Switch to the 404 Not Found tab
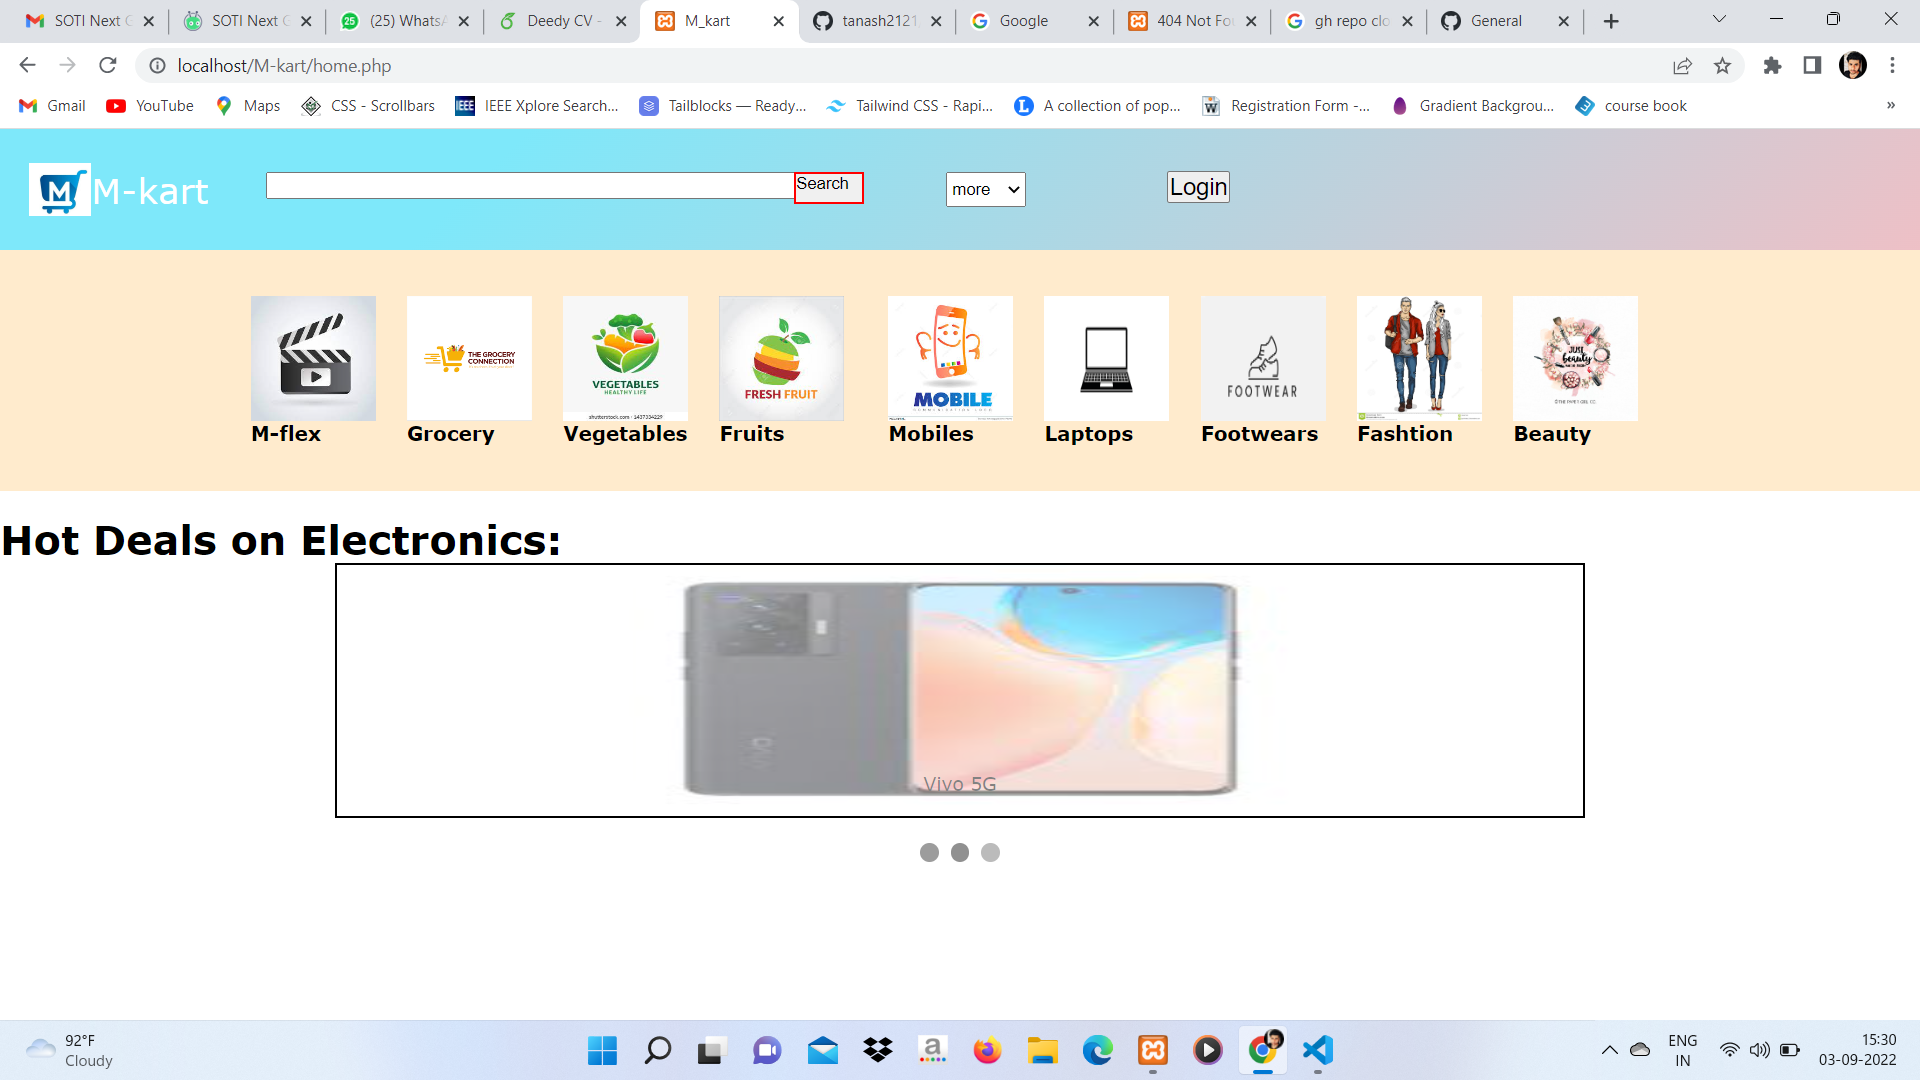Image resolution: width=1920 pixels, height=1080 pixels. 1191,21
